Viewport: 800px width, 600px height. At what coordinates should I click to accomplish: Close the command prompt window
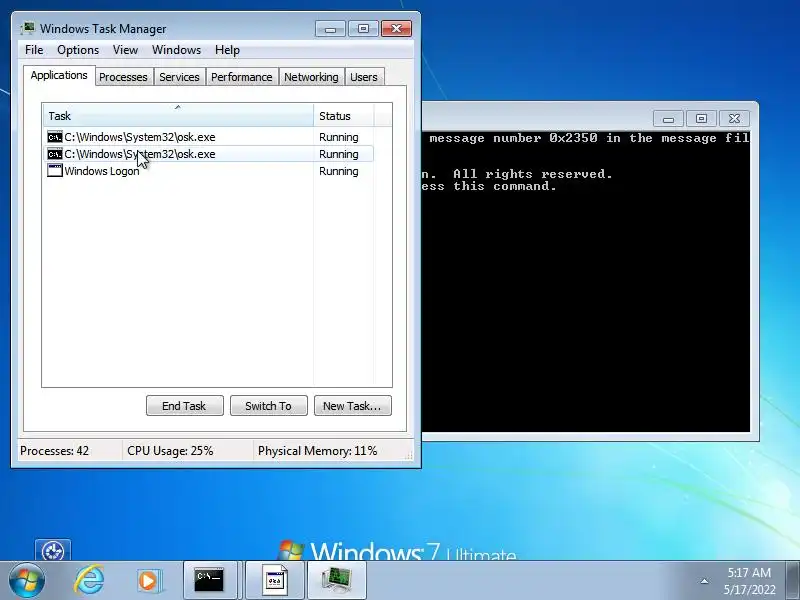point(734,119)
